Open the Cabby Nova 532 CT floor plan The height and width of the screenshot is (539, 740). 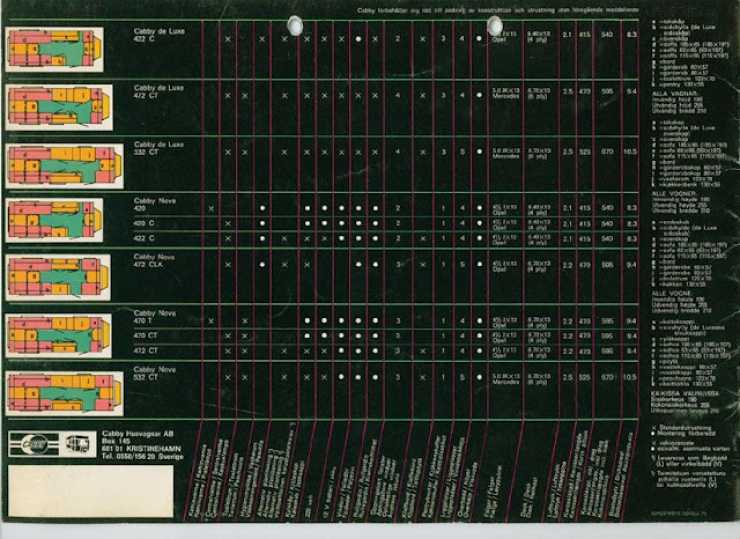65,393
